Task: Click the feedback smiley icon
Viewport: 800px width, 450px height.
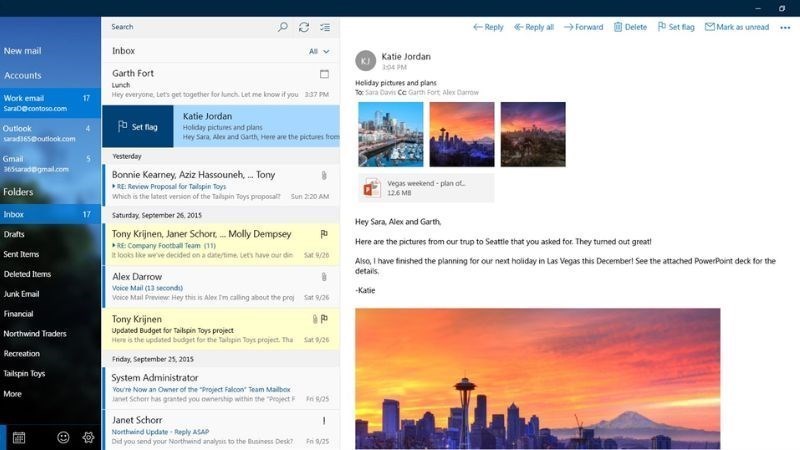Action: coord(63,437)
